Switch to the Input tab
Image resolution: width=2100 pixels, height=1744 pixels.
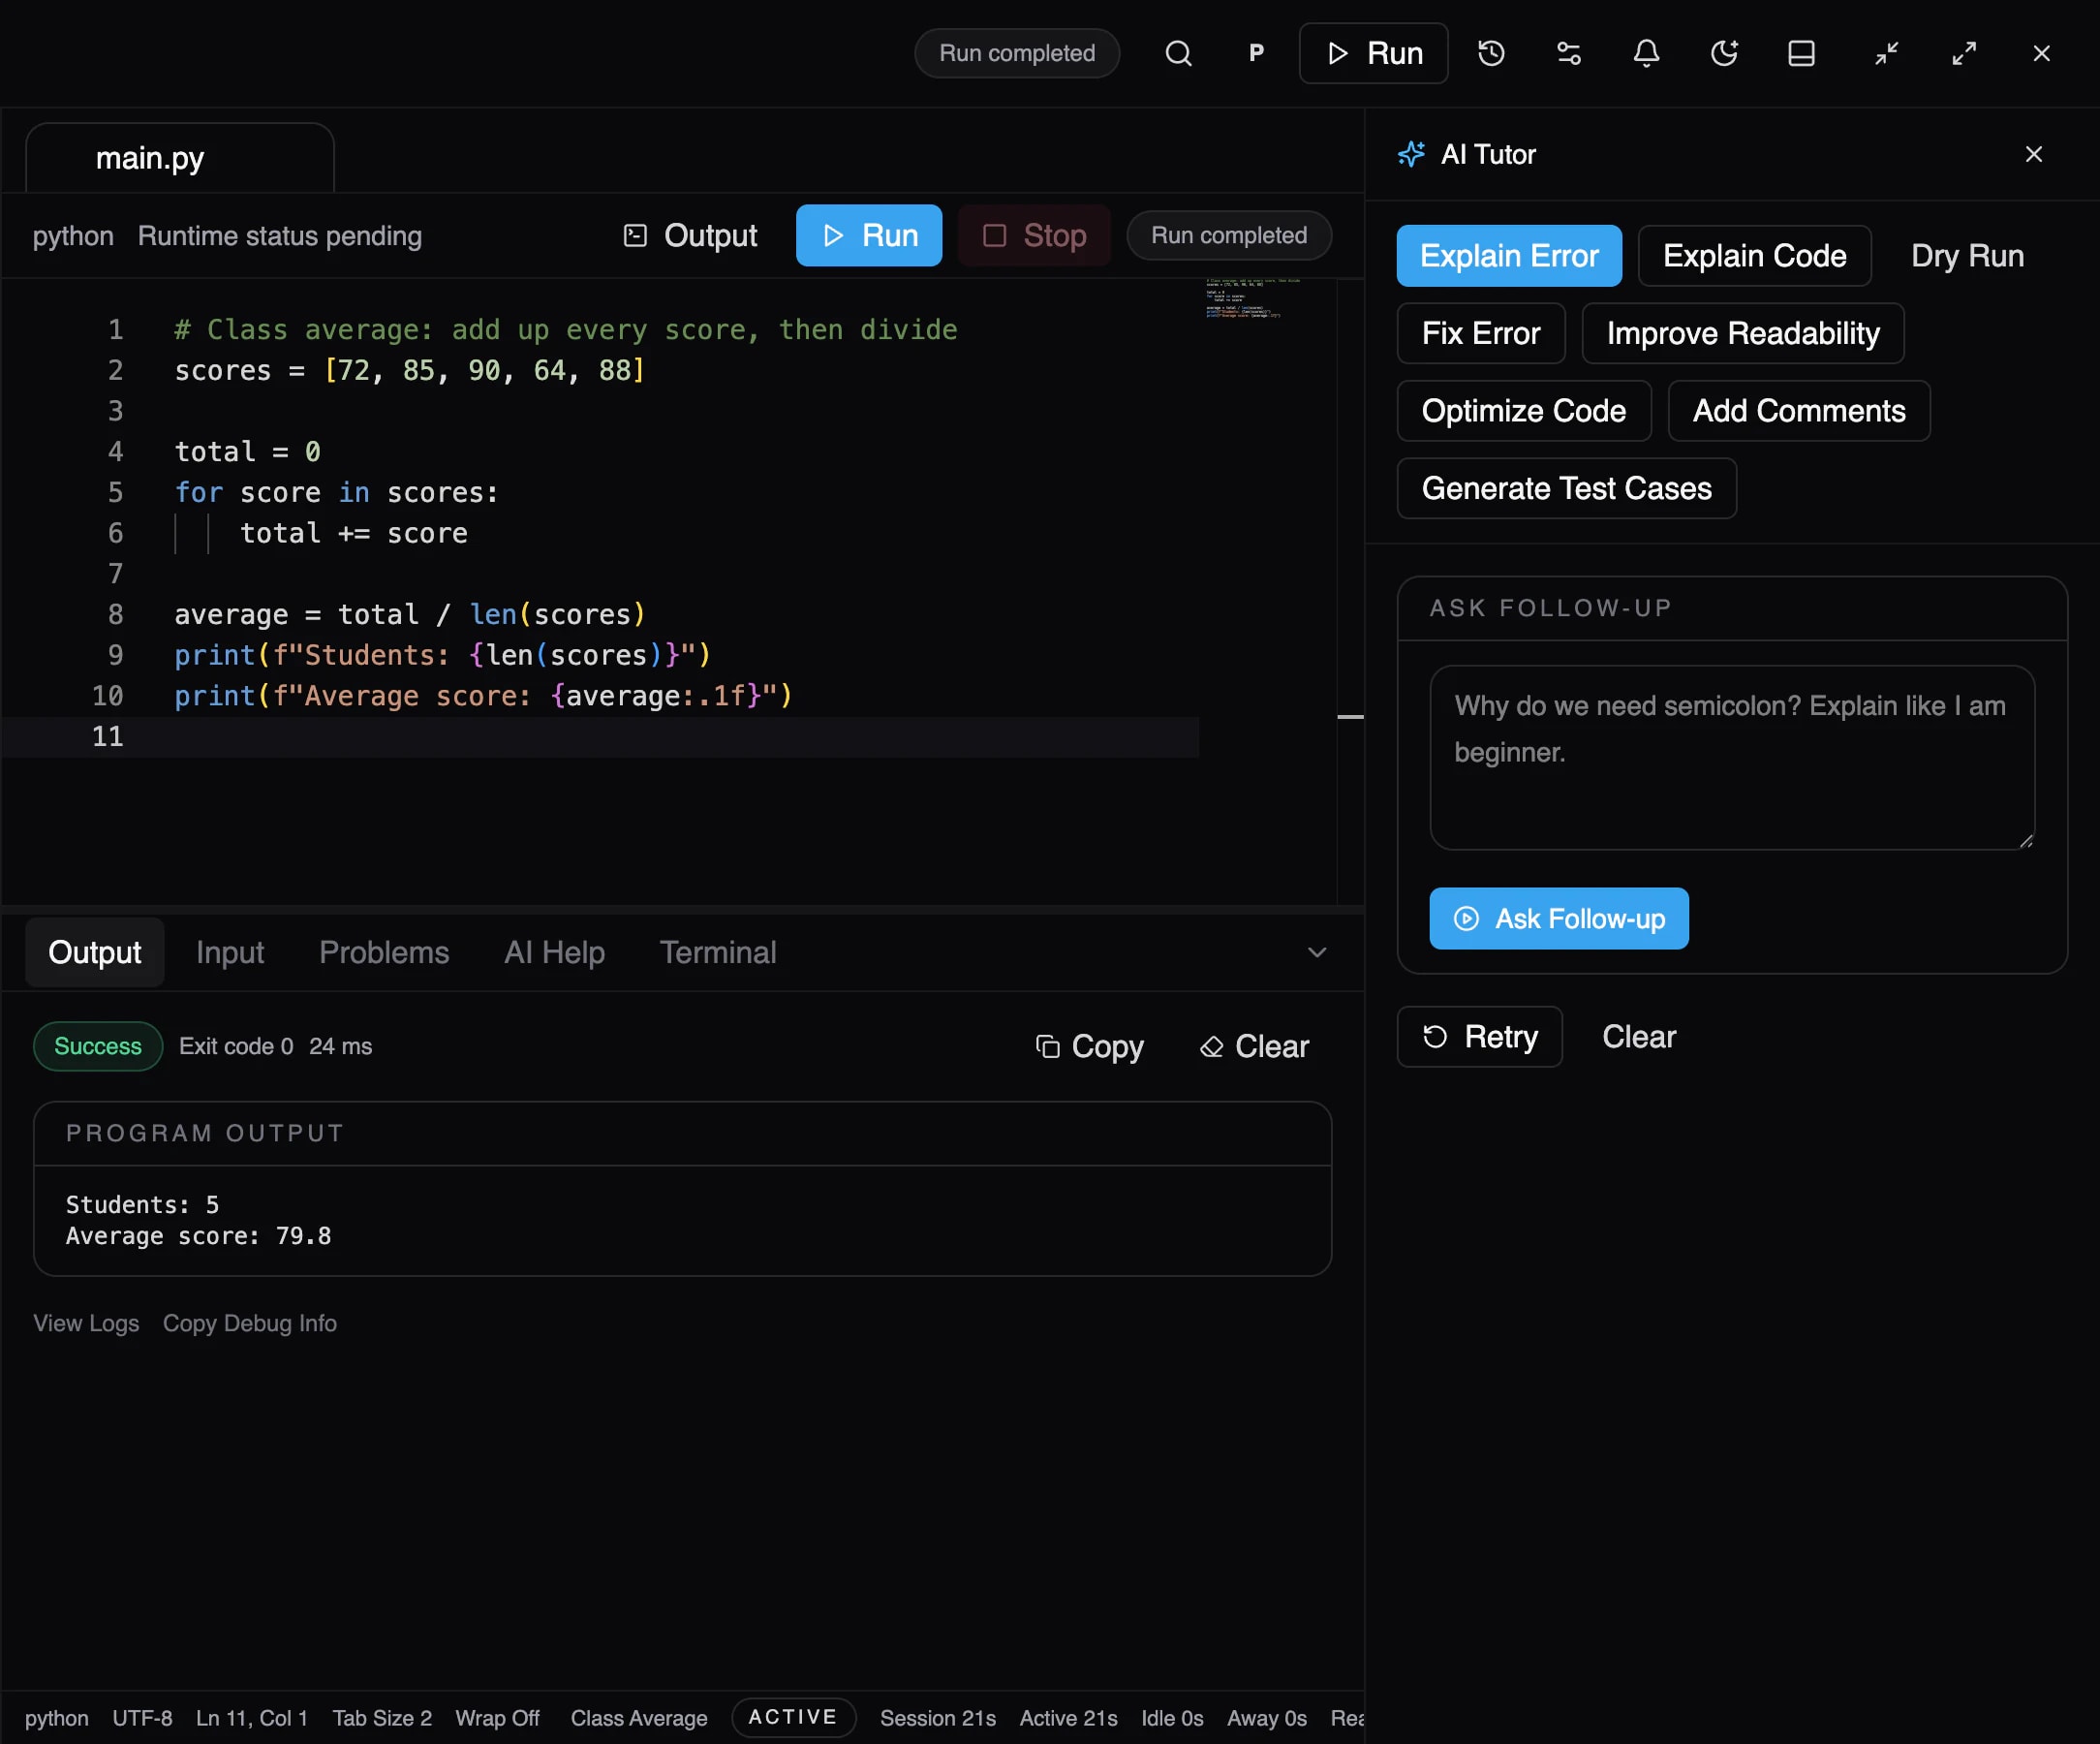230,952
